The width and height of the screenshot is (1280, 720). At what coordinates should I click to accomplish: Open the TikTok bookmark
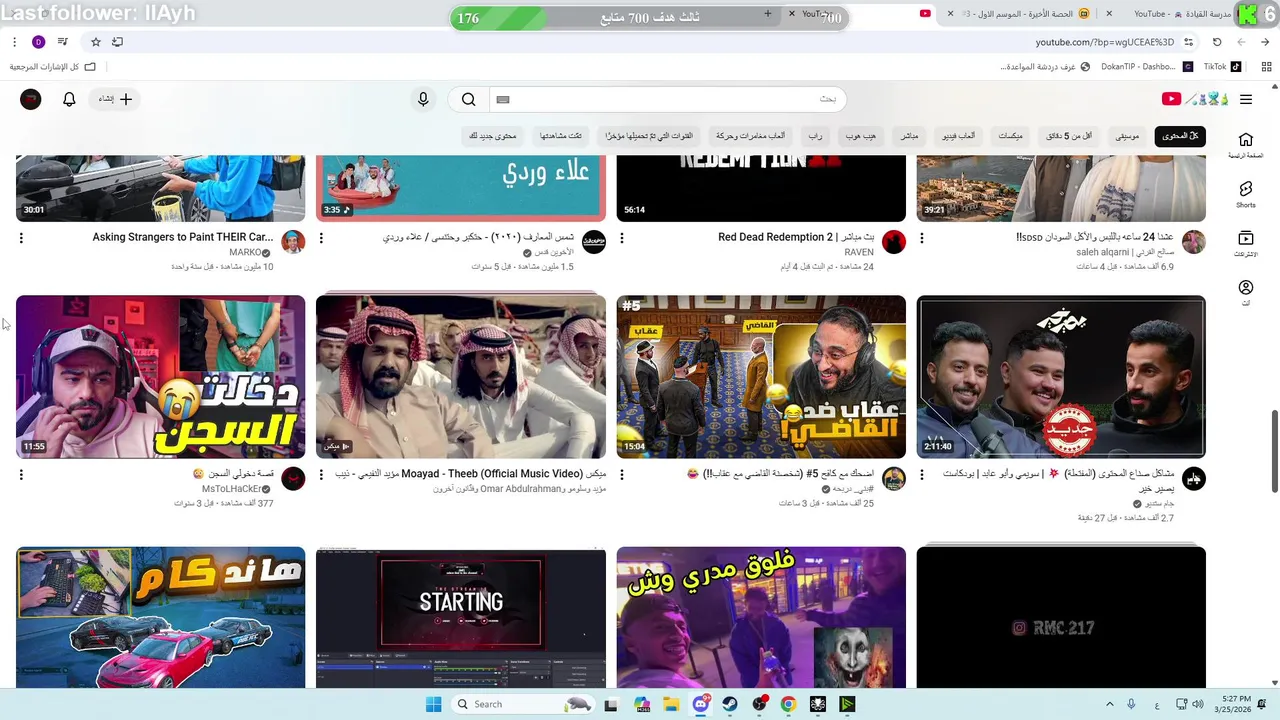click(x=1222, y=67)
